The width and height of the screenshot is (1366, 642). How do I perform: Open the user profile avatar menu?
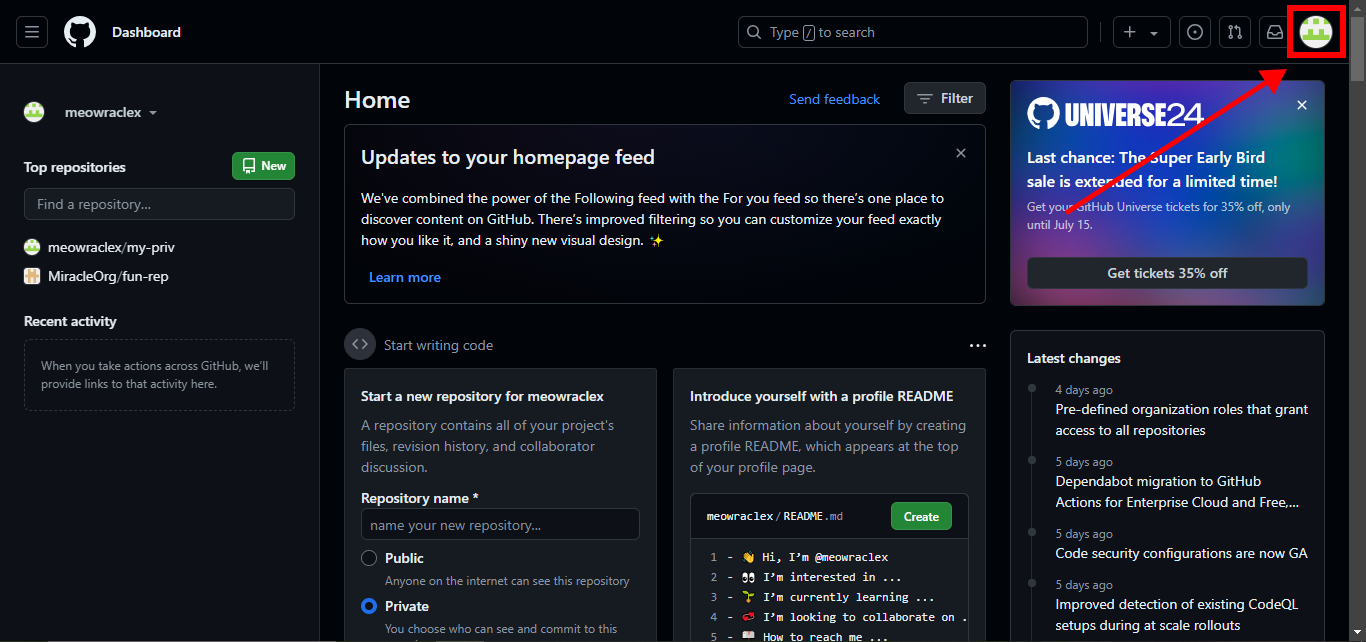click(x=1315, y=32)
